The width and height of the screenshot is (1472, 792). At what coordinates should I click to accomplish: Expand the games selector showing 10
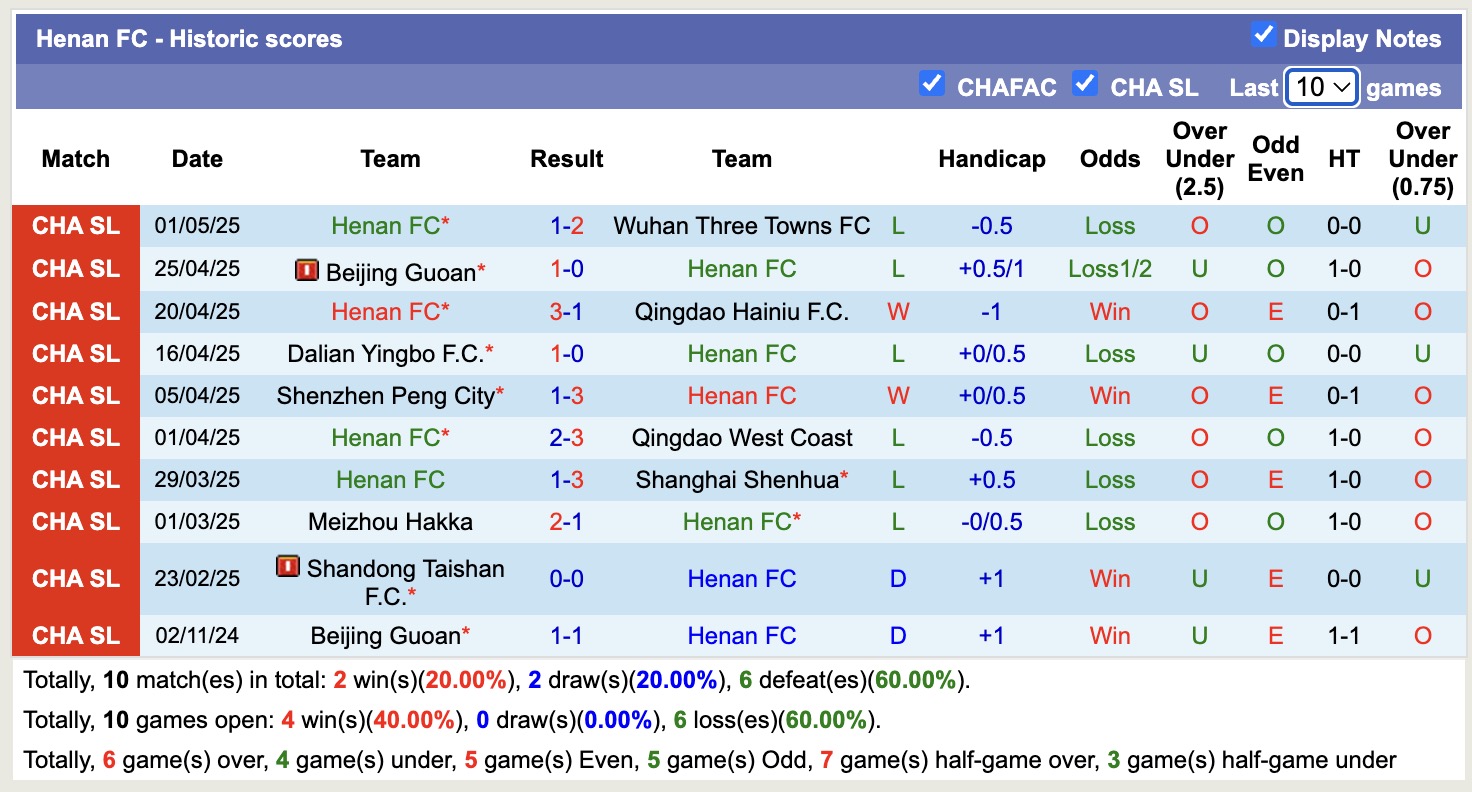point(1321,87)
